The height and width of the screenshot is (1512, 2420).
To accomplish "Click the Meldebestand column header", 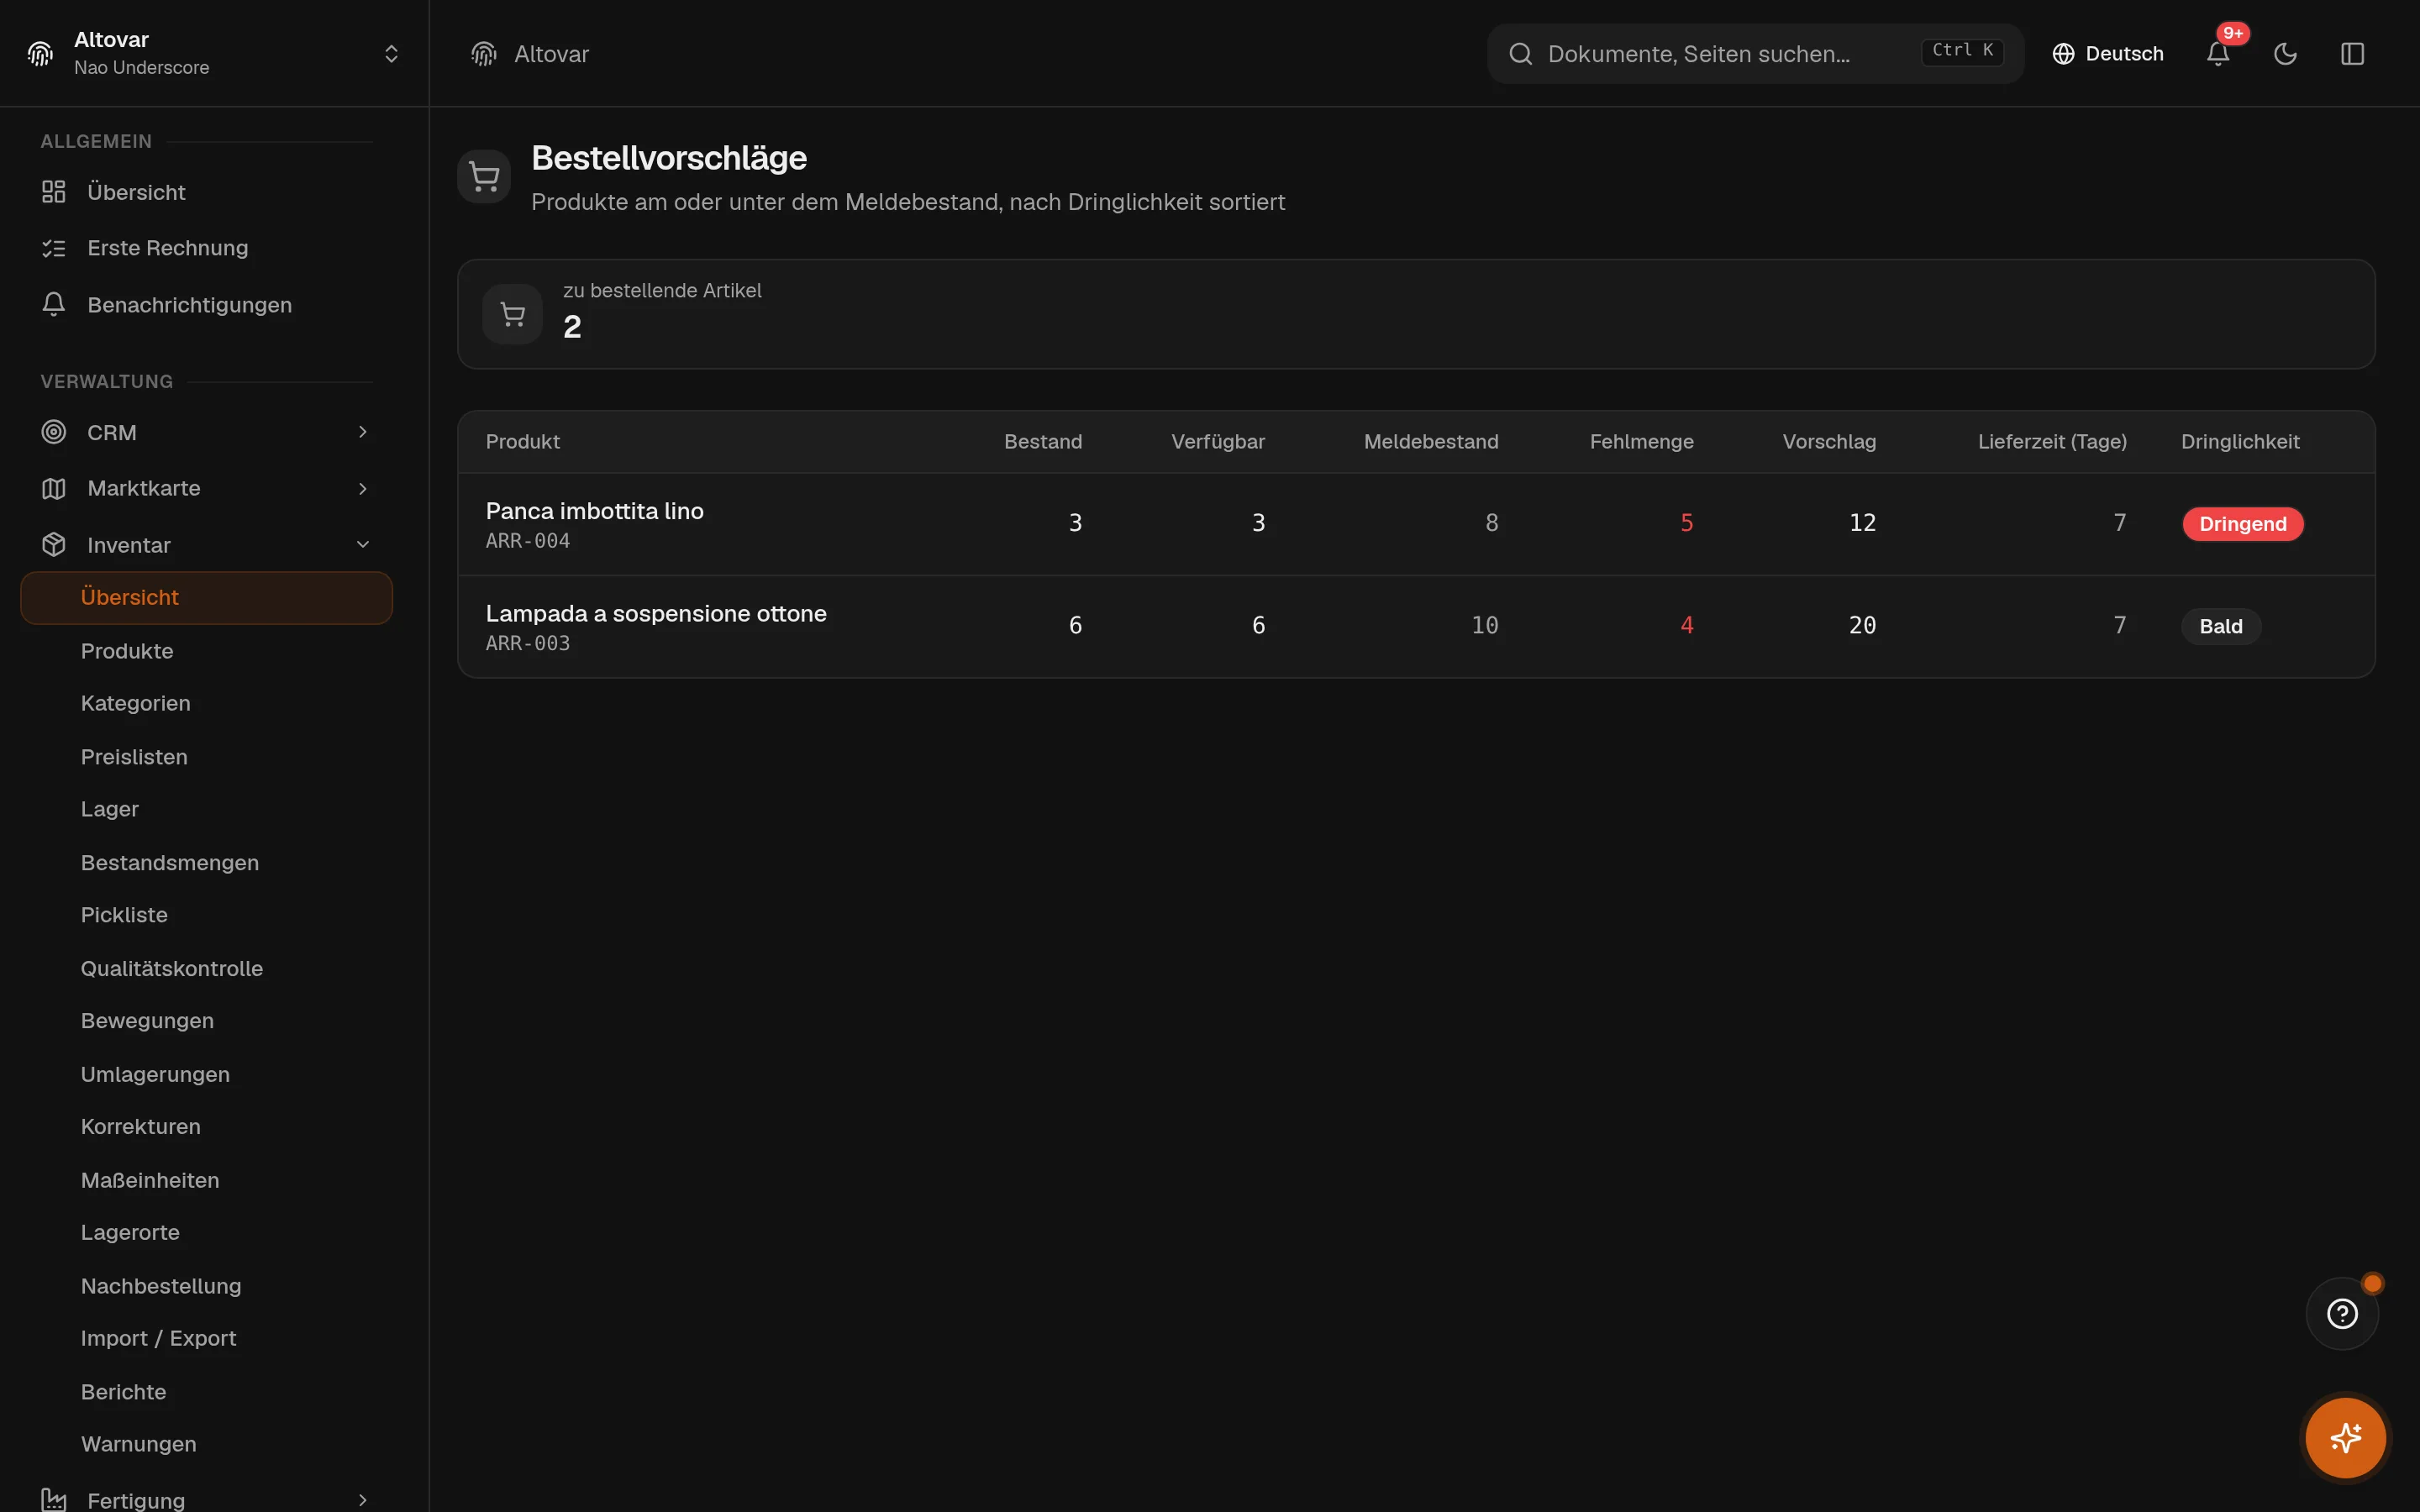I will point(1431,442).
